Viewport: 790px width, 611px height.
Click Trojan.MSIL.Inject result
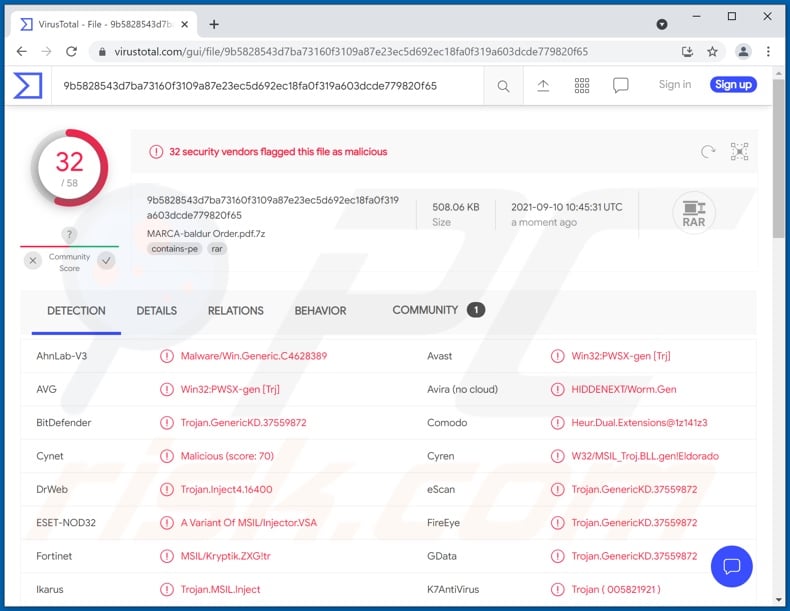point(220,589)
